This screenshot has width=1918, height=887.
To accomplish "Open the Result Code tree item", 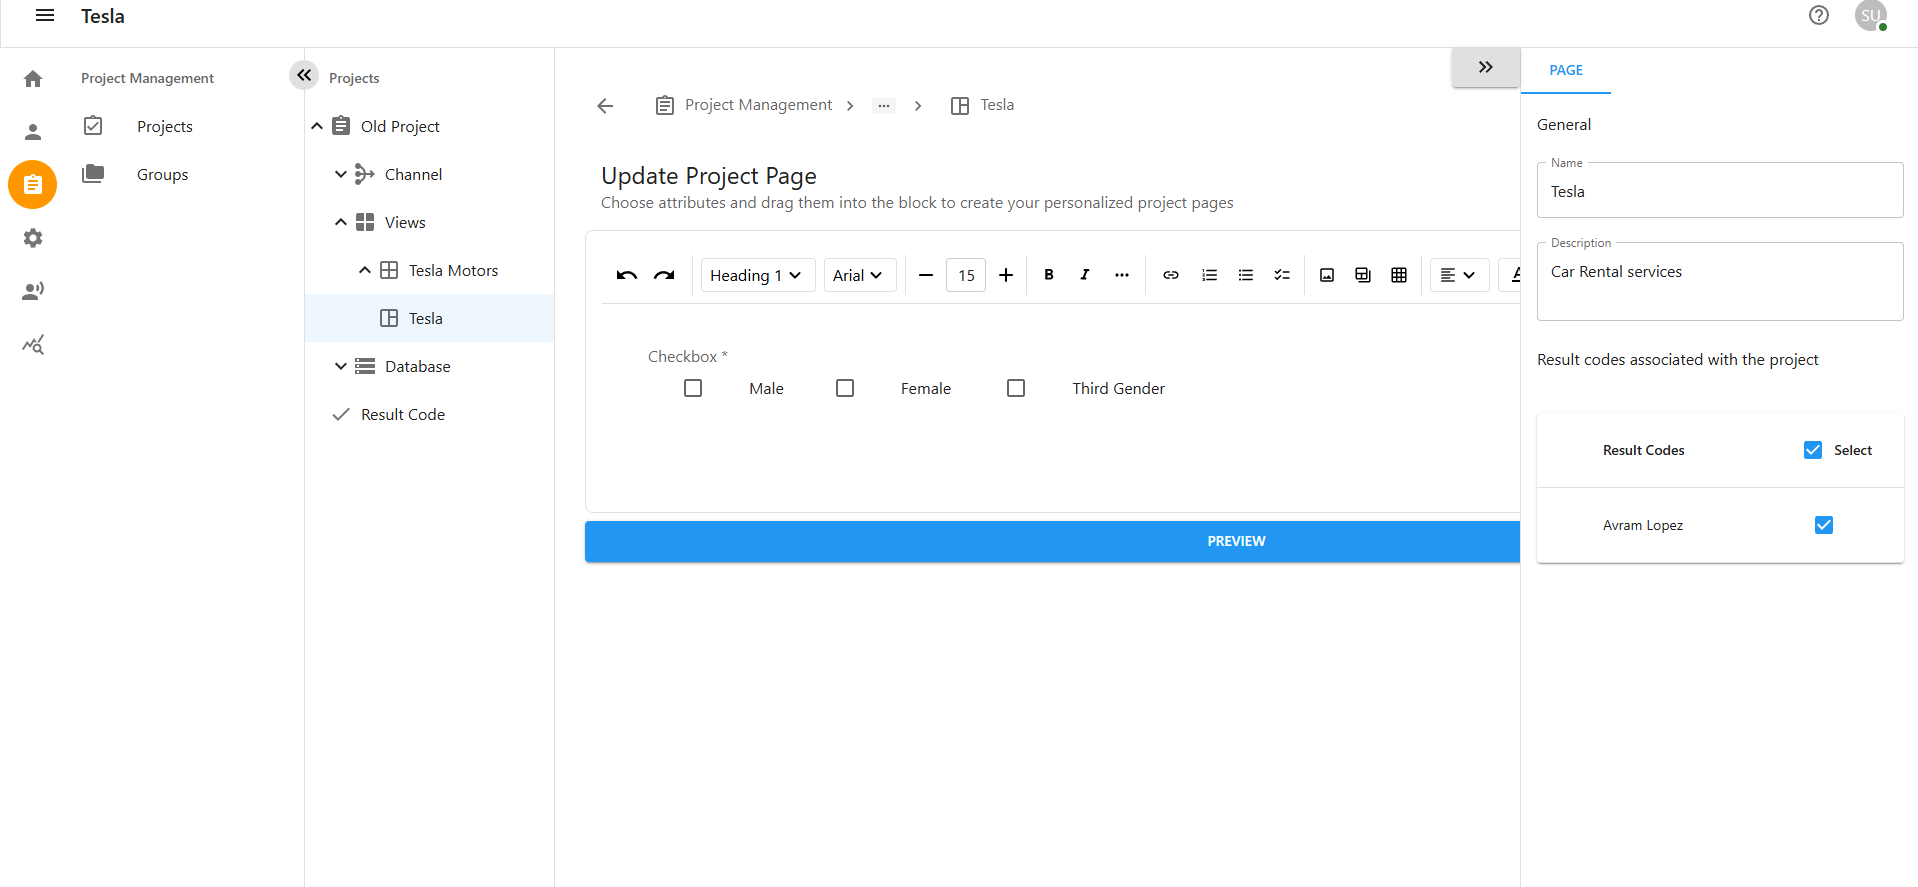I will click(x=403, y=414).
